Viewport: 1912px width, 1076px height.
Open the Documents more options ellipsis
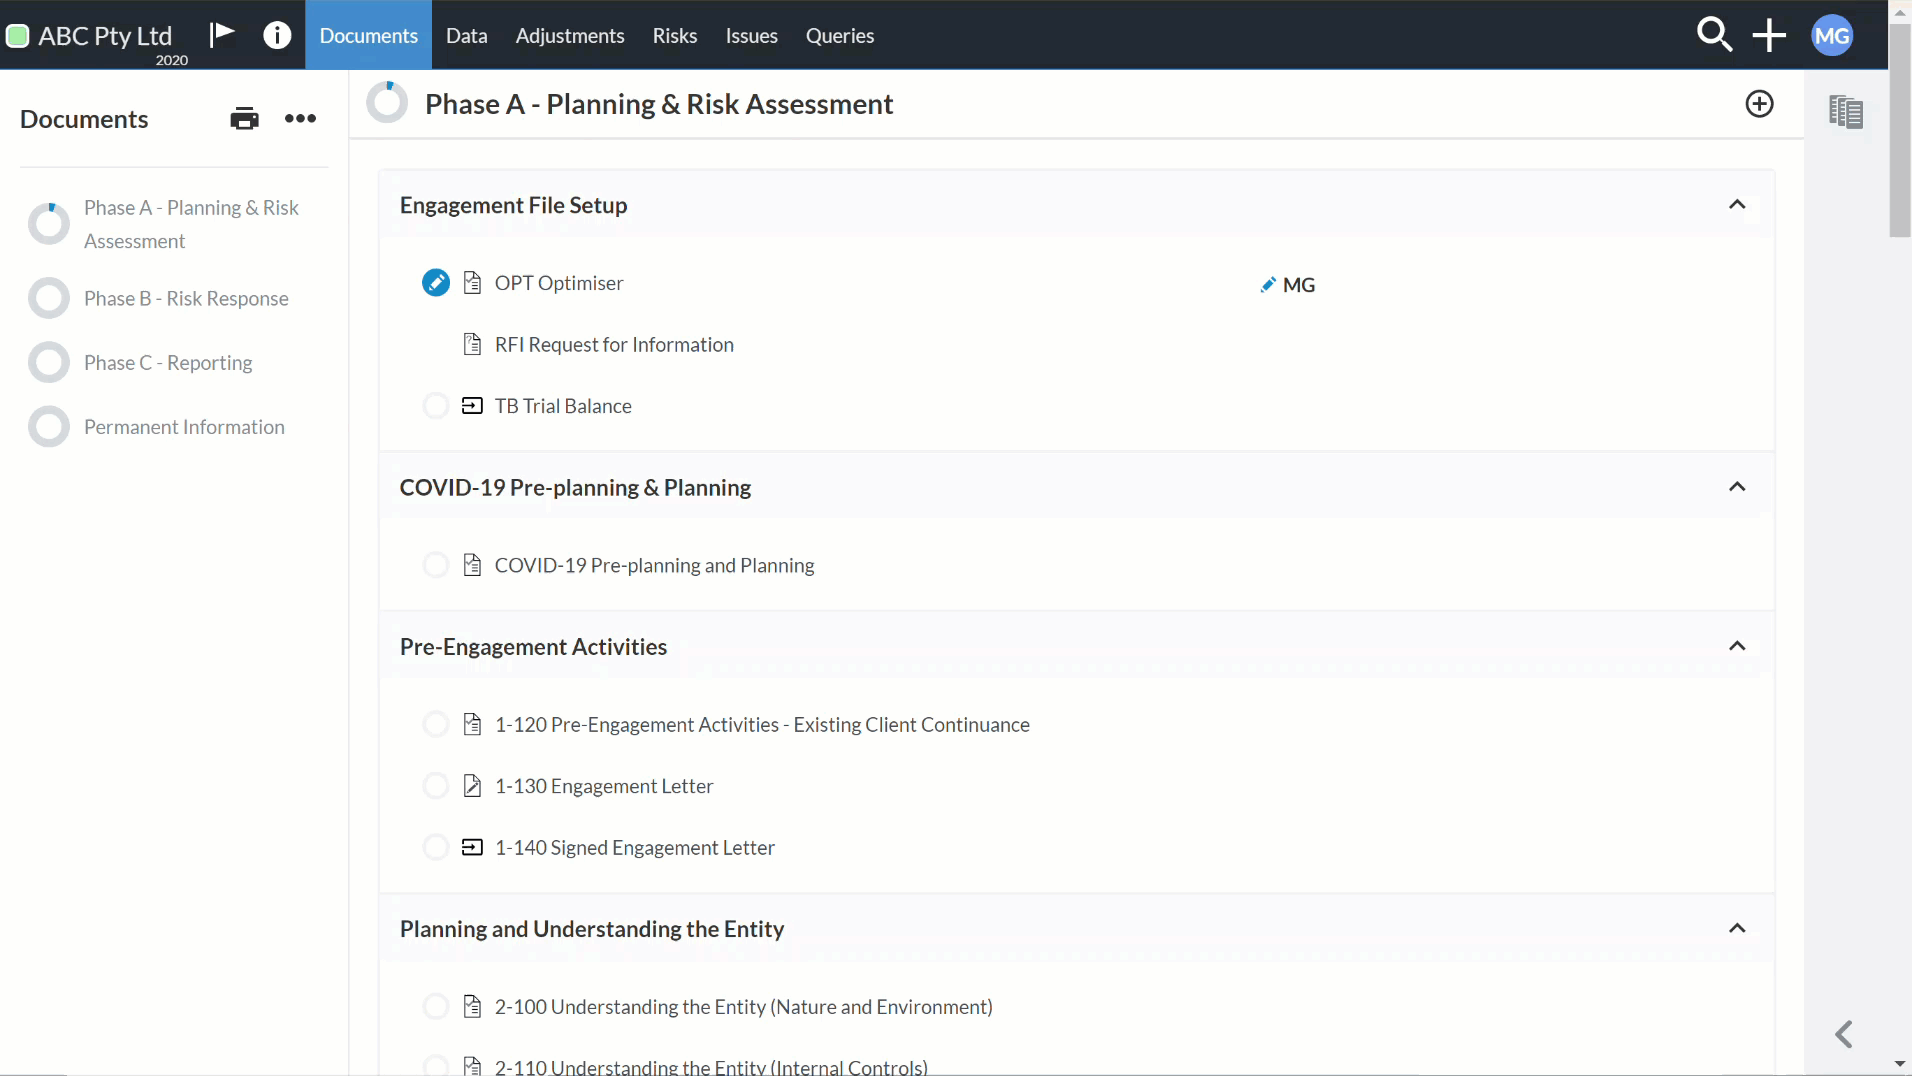(x=300, y=119)
